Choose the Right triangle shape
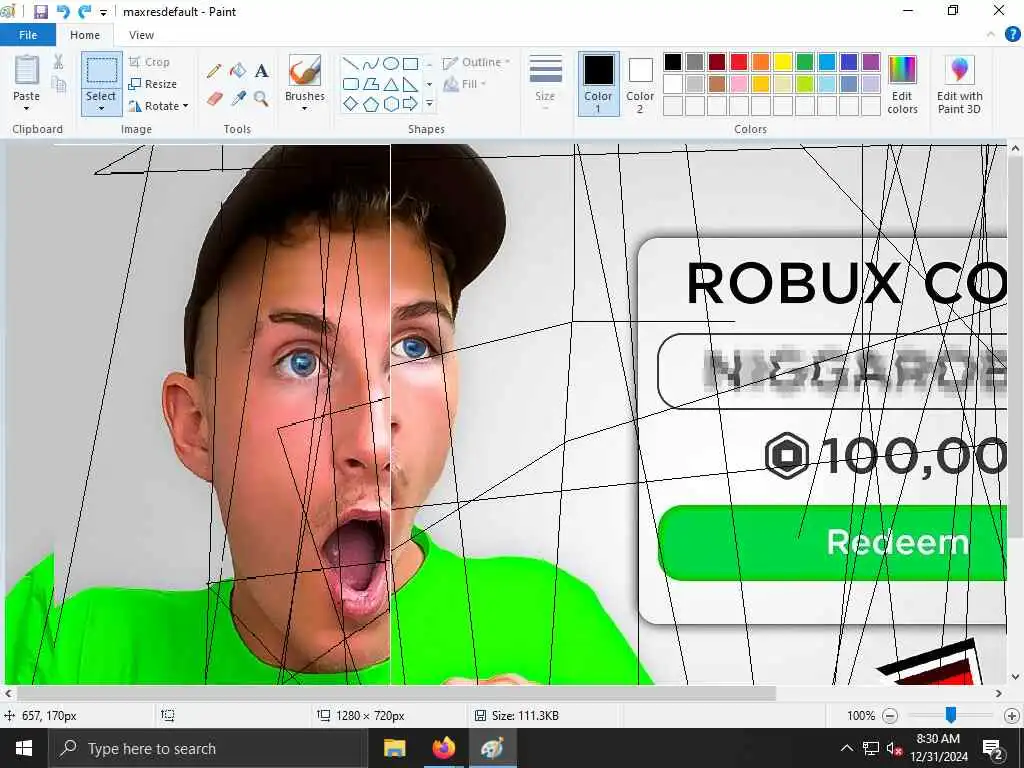 tap(410, 84)
